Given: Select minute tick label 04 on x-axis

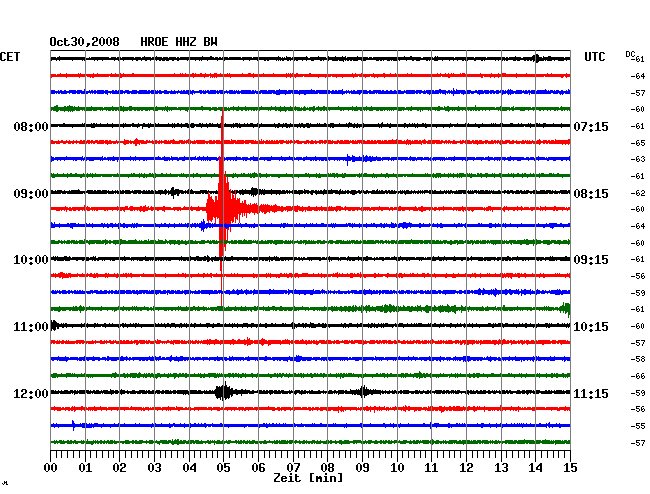Looking at the screenshot, I should click(189, 467).
